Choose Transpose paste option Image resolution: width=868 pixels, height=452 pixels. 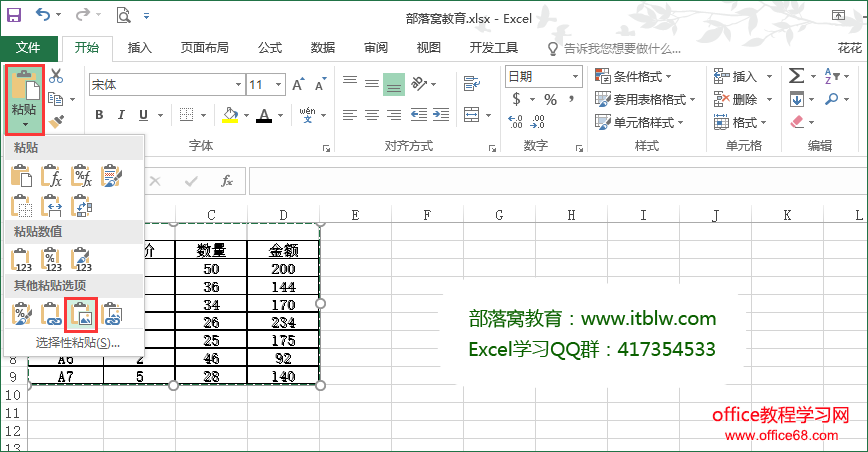click(x=81, y=206)
